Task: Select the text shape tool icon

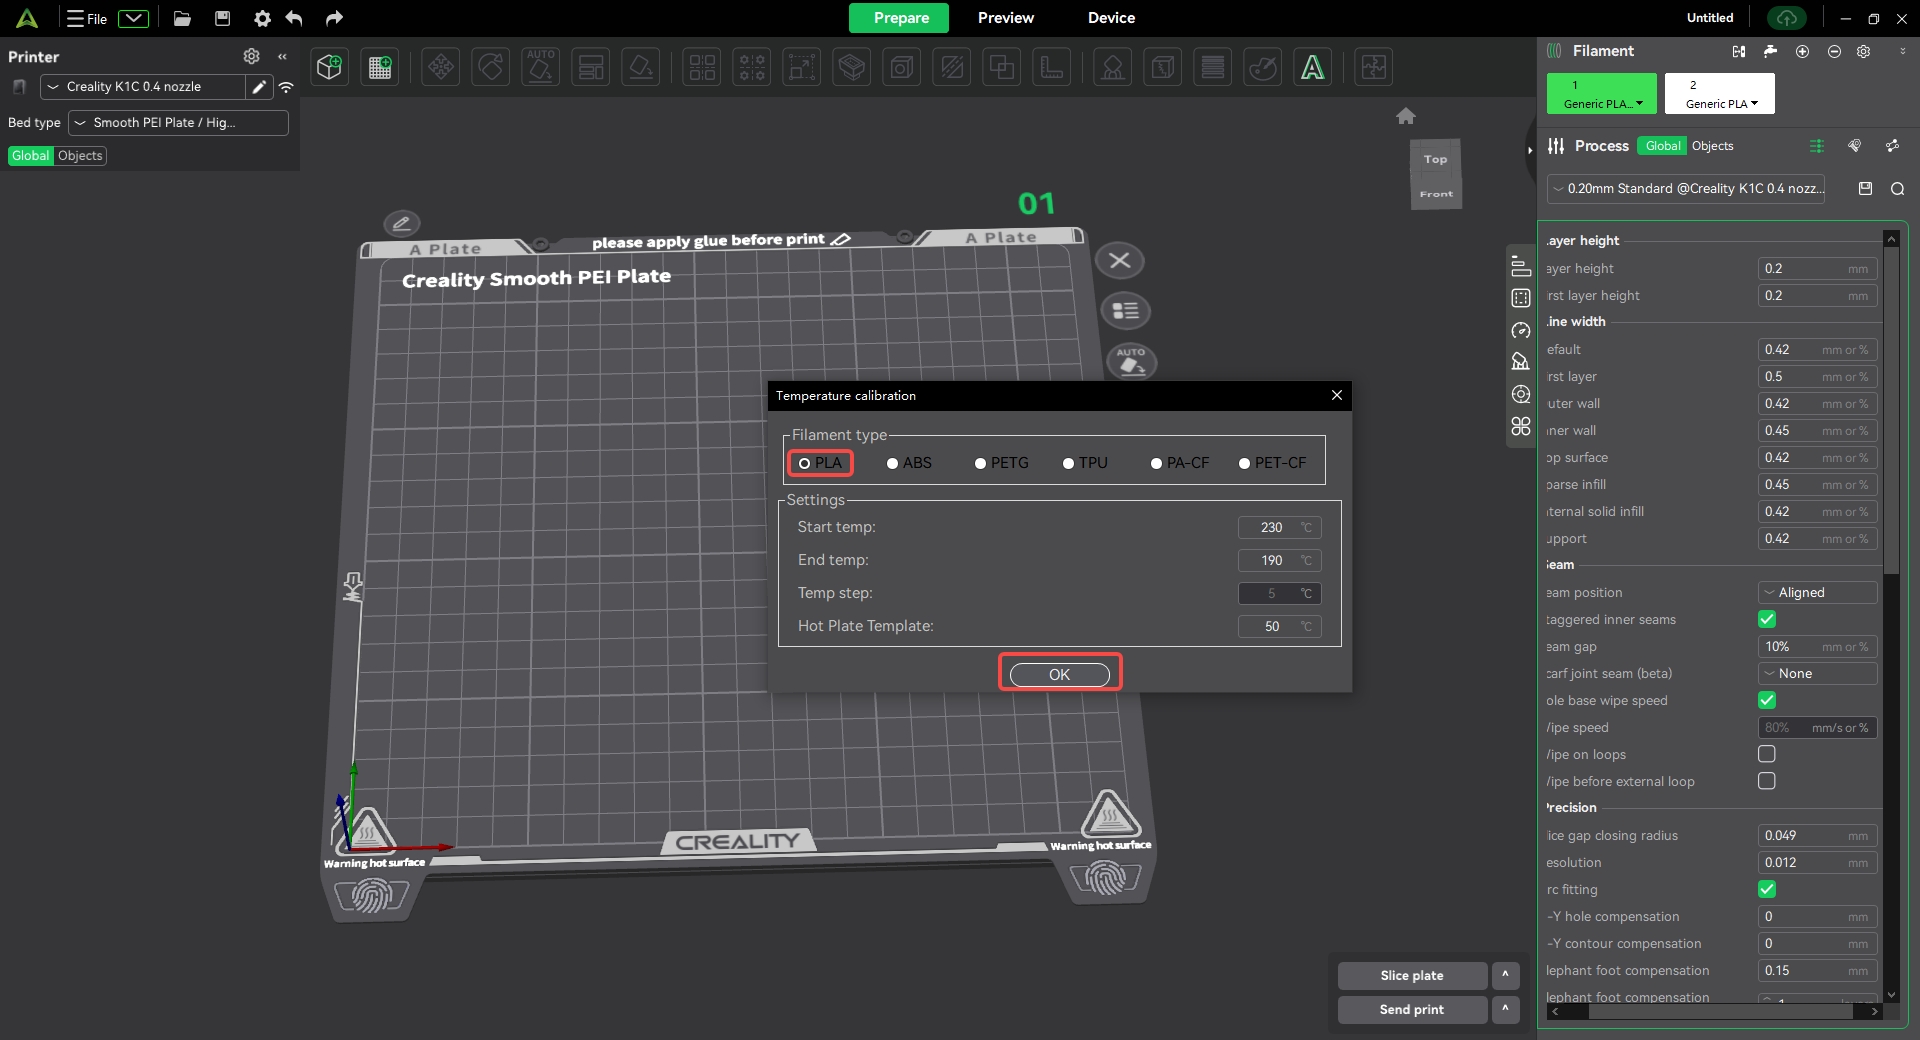Action: point(1312,67)
